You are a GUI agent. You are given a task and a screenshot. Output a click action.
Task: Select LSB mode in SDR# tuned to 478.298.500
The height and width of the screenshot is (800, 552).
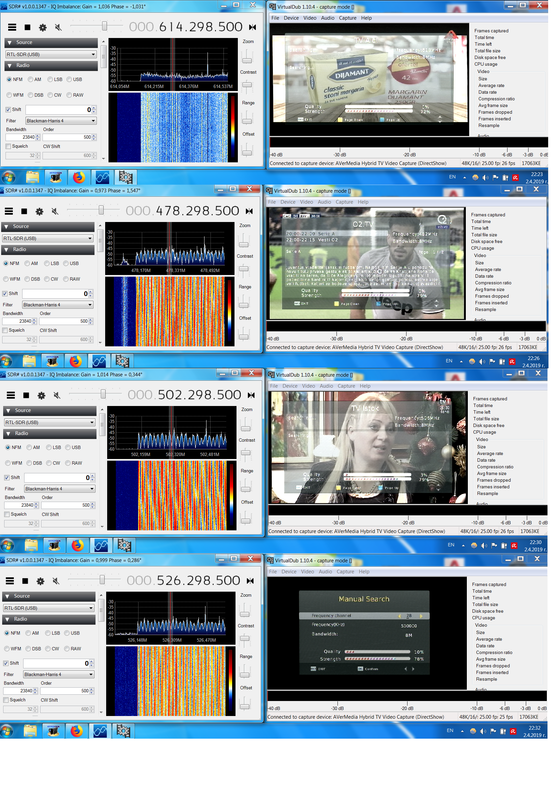(x=52, y=264)
